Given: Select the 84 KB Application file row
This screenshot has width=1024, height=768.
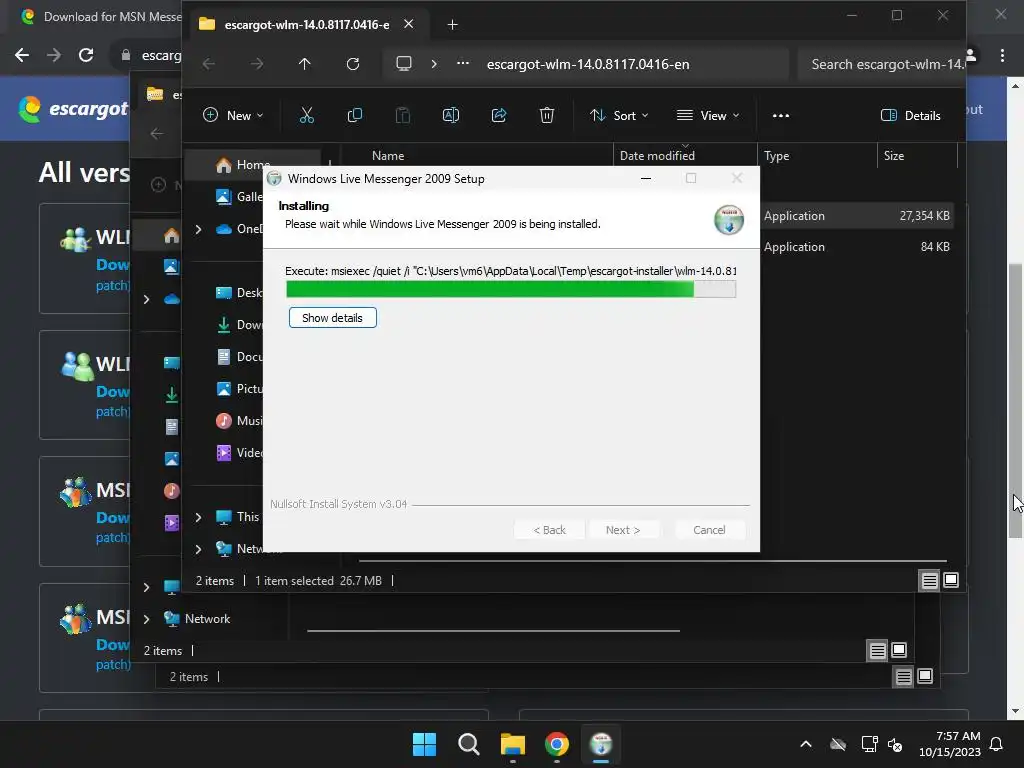Looking at the screenshot, I should point(857,247).
